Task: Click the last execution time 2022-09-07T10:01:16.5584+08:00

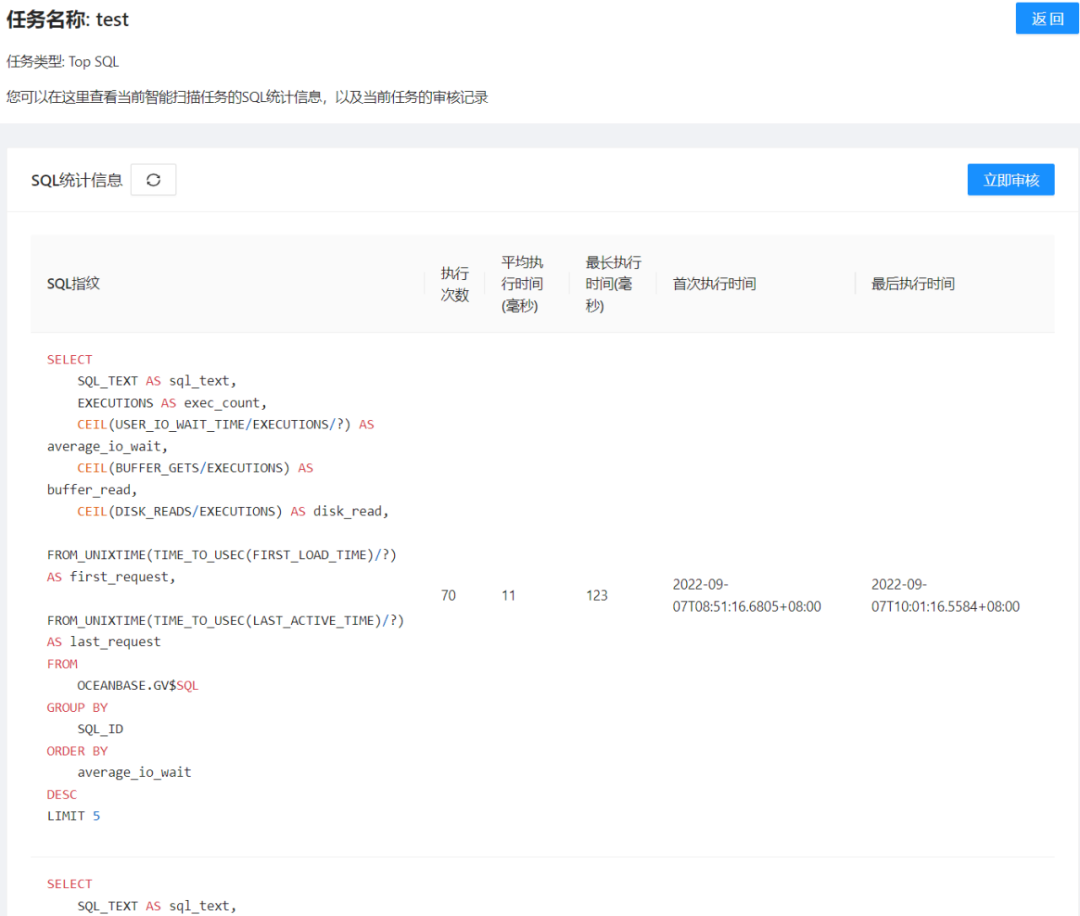Action: point(945,595)
